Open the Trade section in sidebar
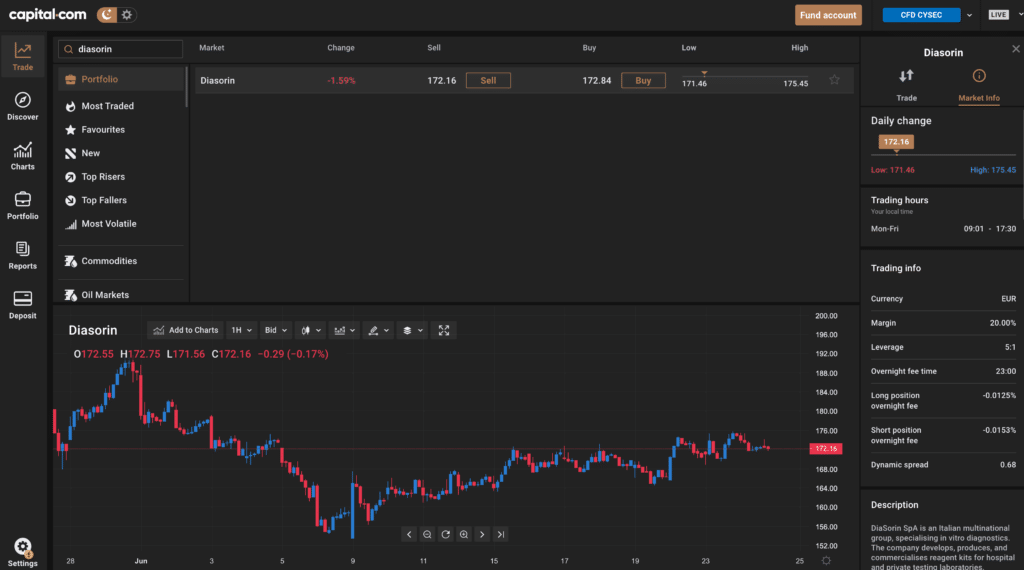The height and width of the screenshot is (570, 1024). (x=22, y=56)
